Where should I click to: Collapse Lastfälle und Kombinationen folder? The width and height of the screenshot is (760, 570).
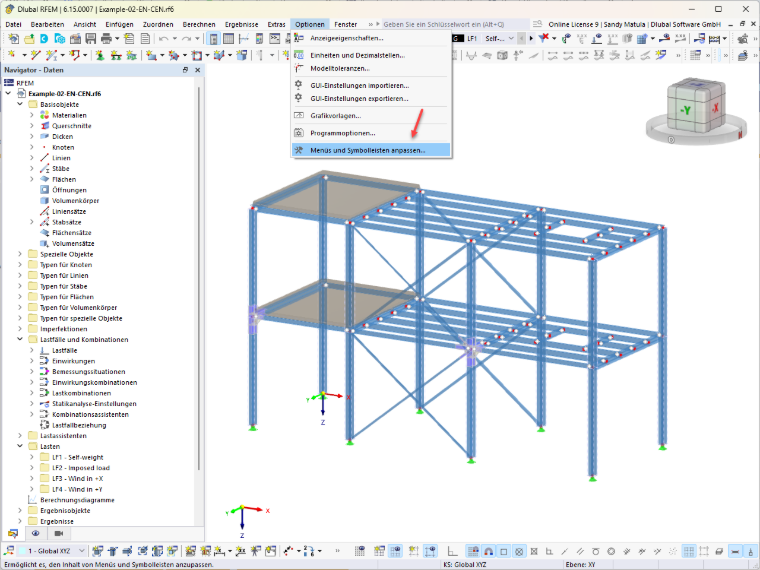pos(20,339)
